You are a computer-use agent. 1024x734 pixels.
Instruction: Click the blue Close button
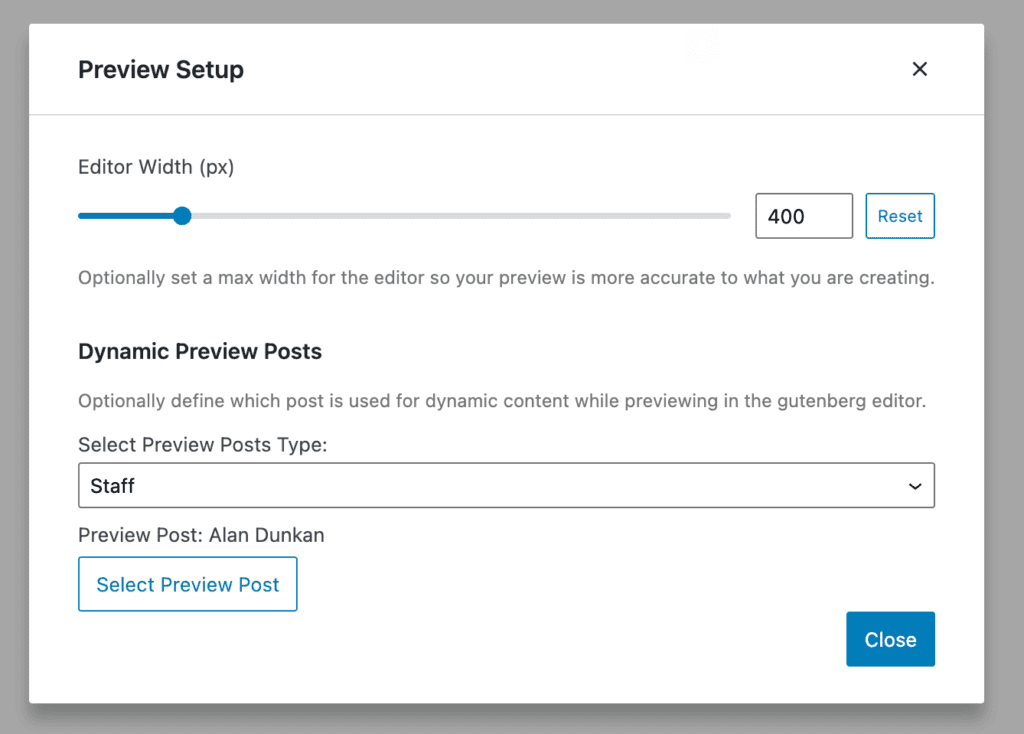coord(890,639)
